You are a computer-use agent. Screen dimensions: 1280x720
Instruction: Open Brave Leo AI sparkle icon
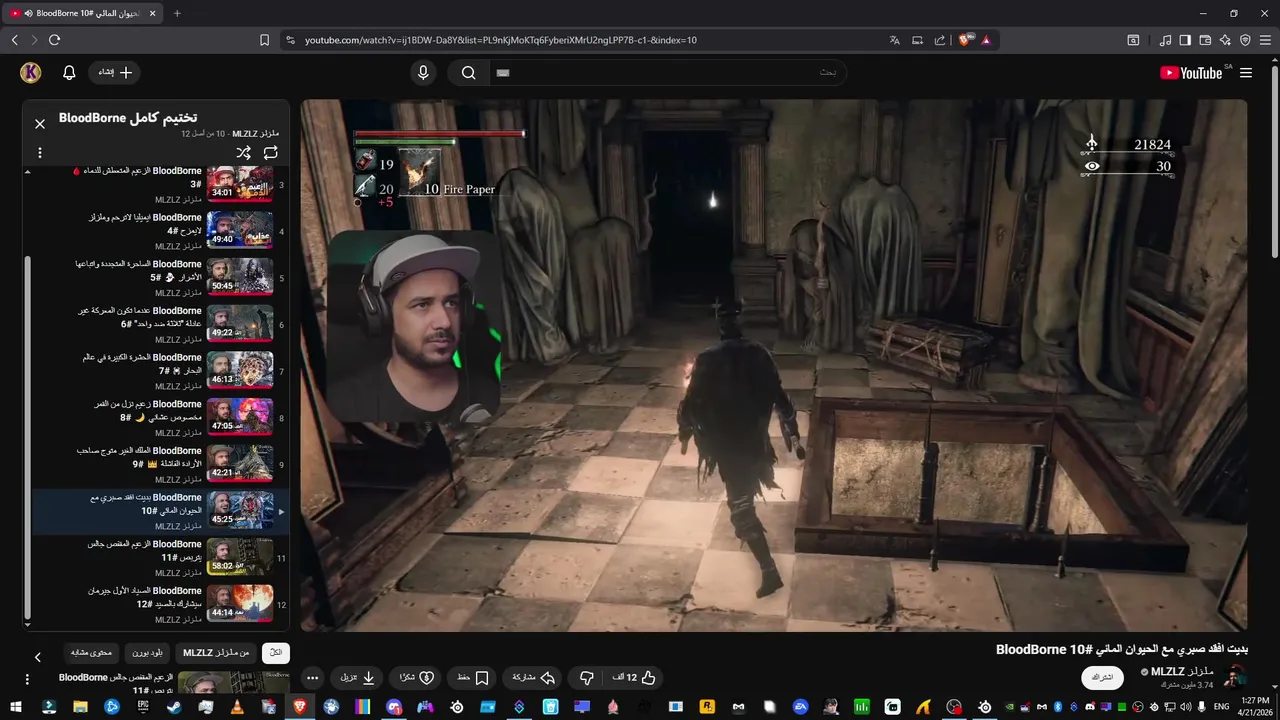(x=1225, y=40)
